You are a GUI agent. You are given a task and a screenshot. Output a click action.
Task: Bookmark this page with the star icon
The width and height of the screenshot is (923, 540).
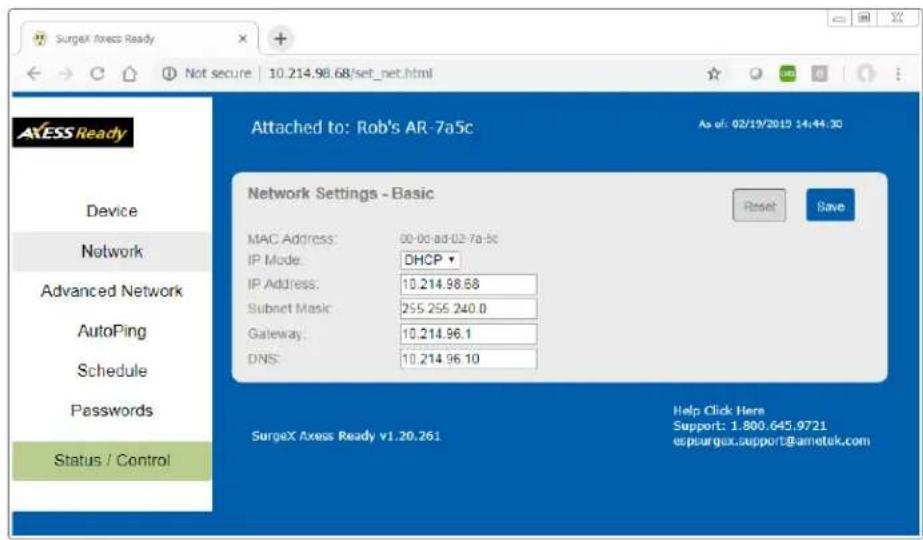[x=713, y=74]
